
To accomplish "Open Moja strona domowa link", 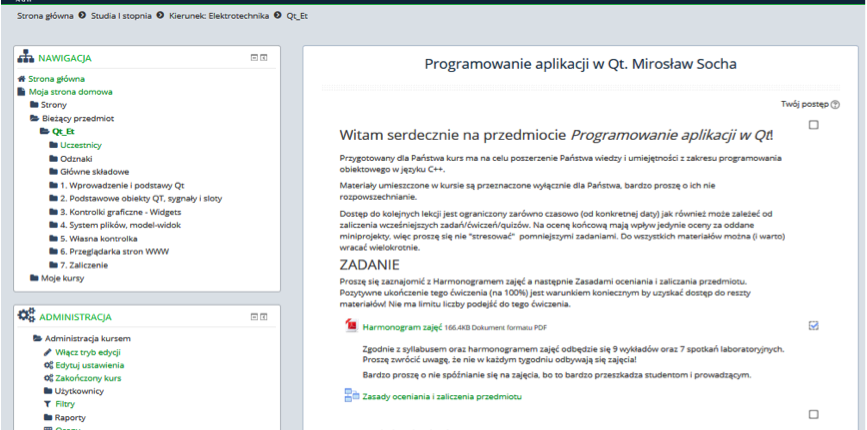I will (71, 92).
